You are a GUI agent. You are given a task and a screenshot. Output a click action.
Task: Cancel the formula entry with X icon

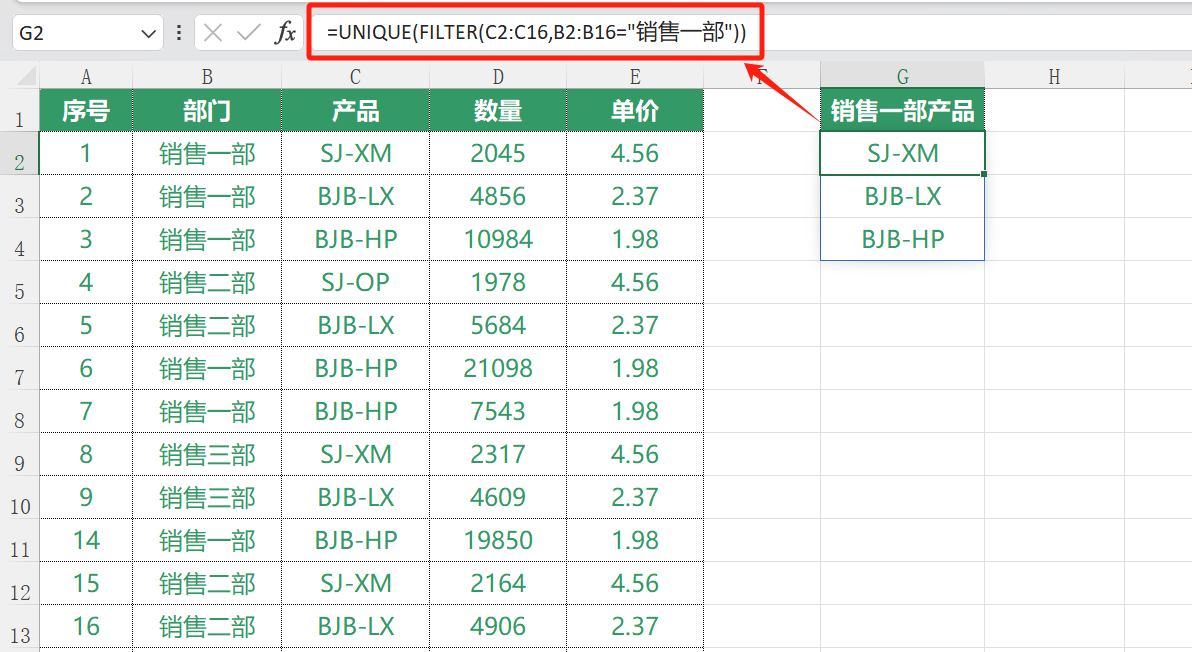(213, 33)
